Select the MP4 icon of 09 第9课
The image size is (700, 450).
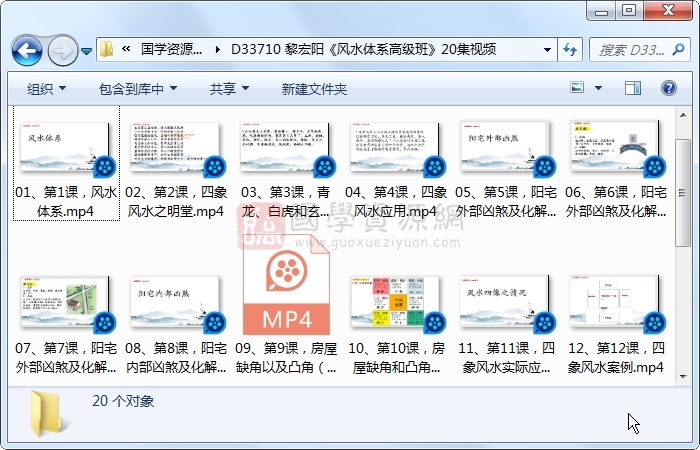(286, 285)
